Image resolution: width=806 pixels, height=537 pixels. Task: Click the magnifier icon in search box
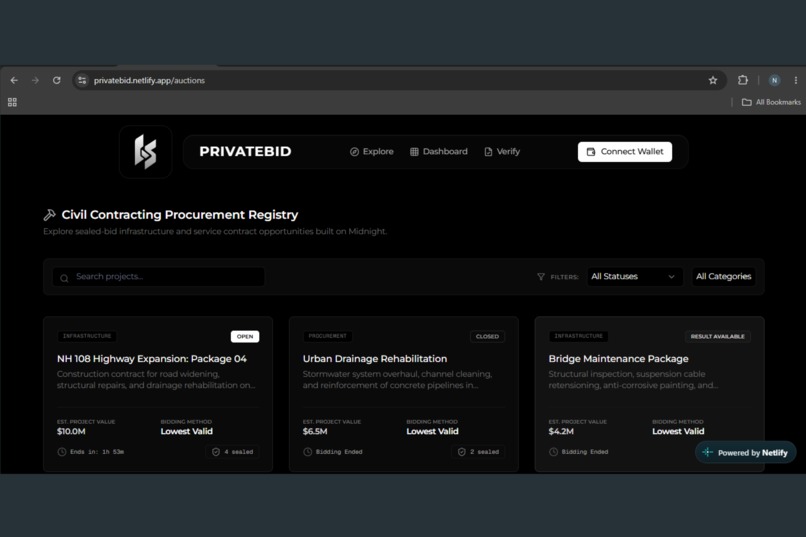pyautogui.click(x=64, y=278)
